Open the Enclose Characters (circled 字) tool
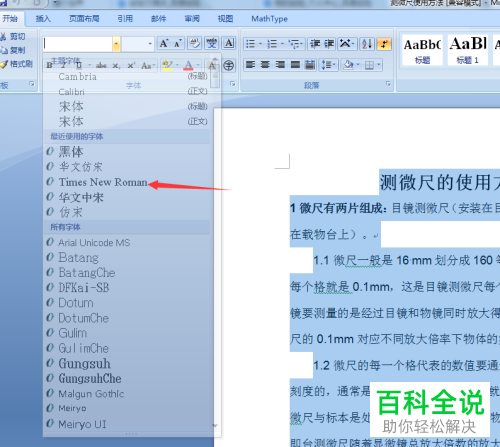Image resolution: width=500 pixels, height=447 pixels. coord(229,65)
